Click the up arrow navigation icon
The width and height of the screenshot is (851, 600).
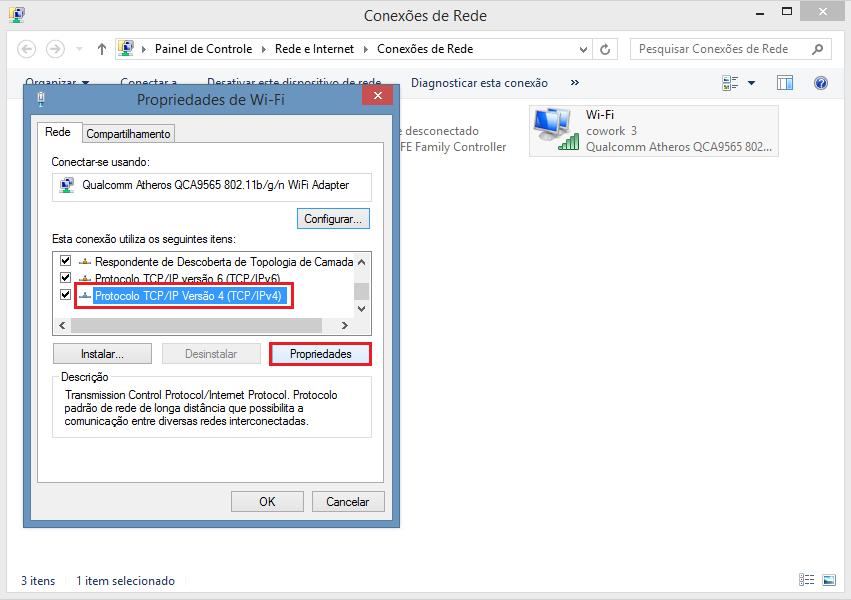tap(102, 49)
